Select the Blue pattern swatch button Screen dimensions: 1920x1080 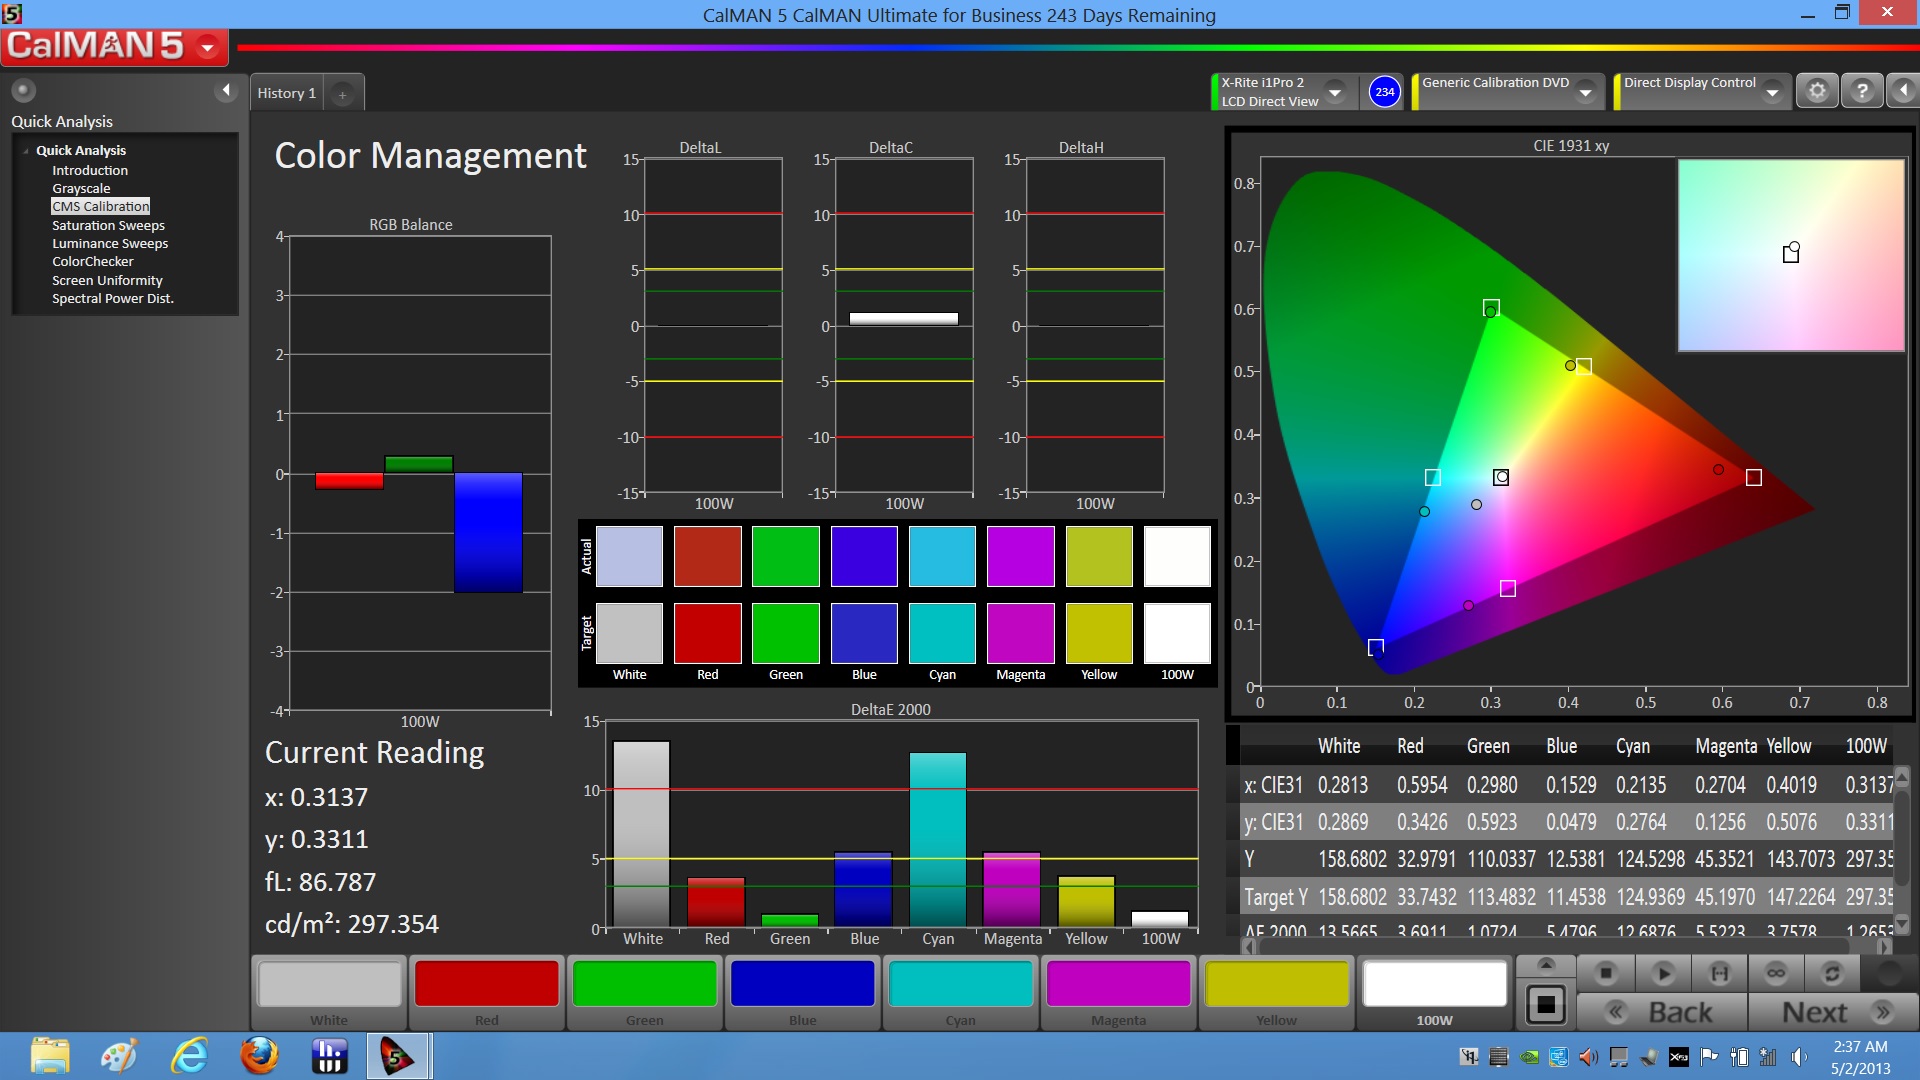803,993
